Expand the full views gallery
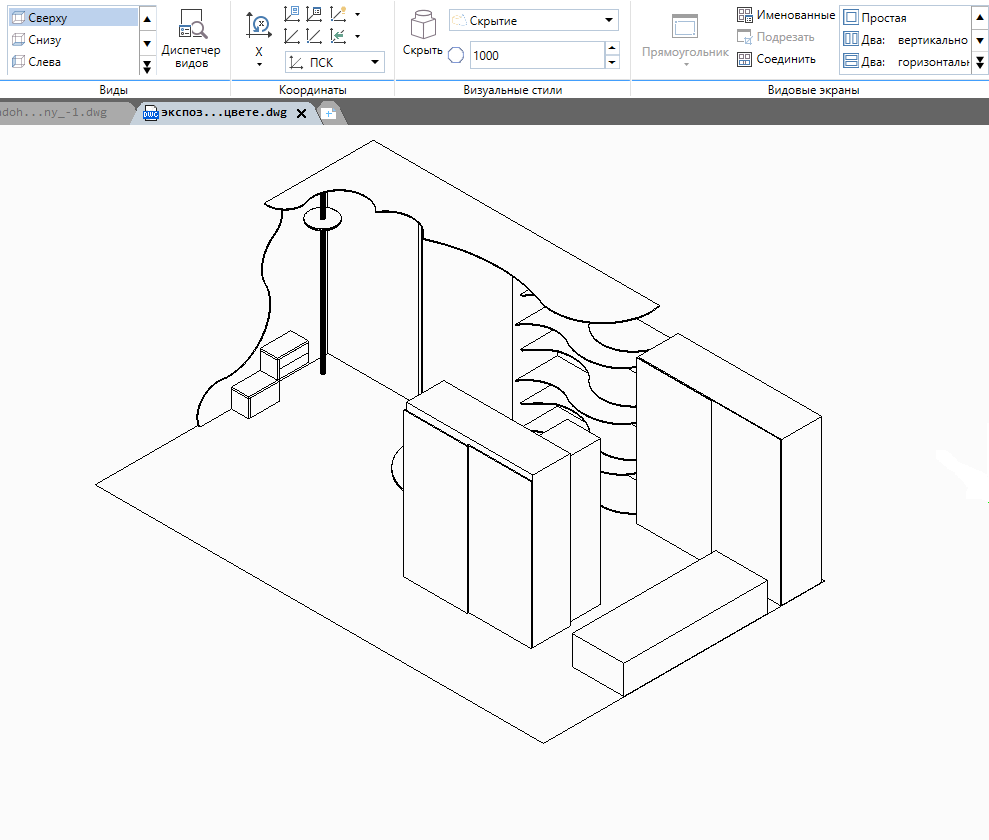989x840 pixels. click(x=147, y=66)
